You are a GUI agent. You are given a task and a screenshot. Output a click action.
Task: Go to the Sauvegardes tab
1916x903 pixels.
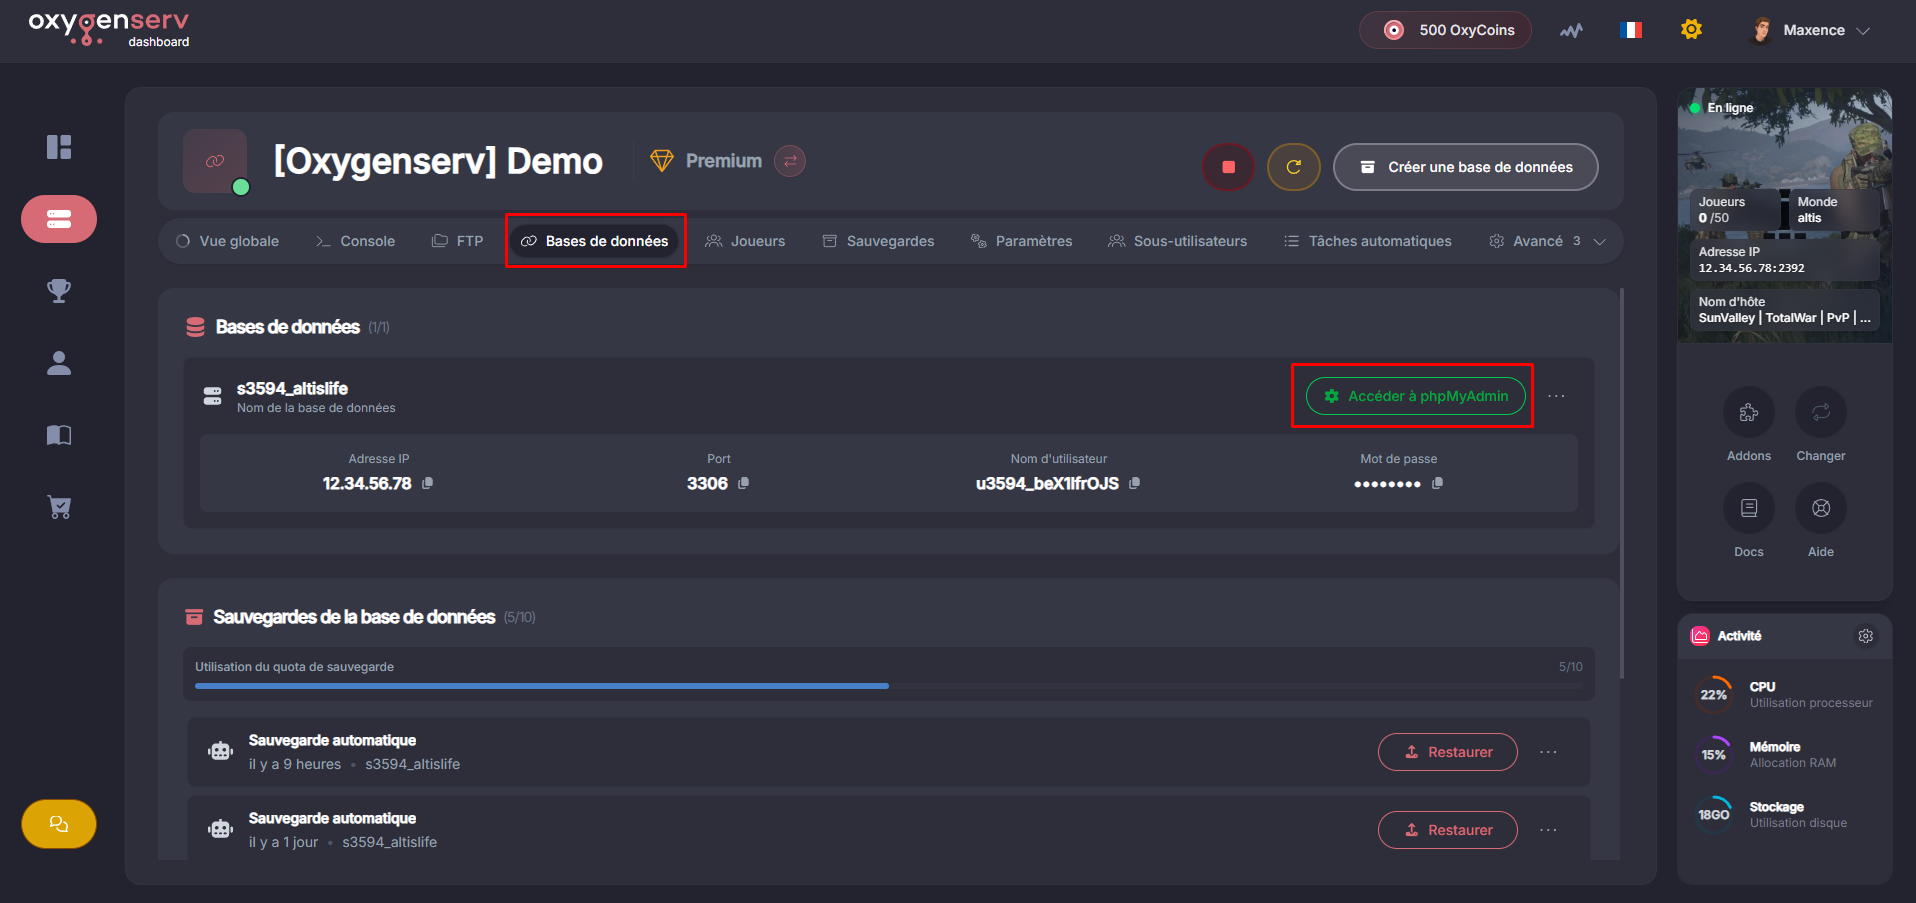click(878, 241)
